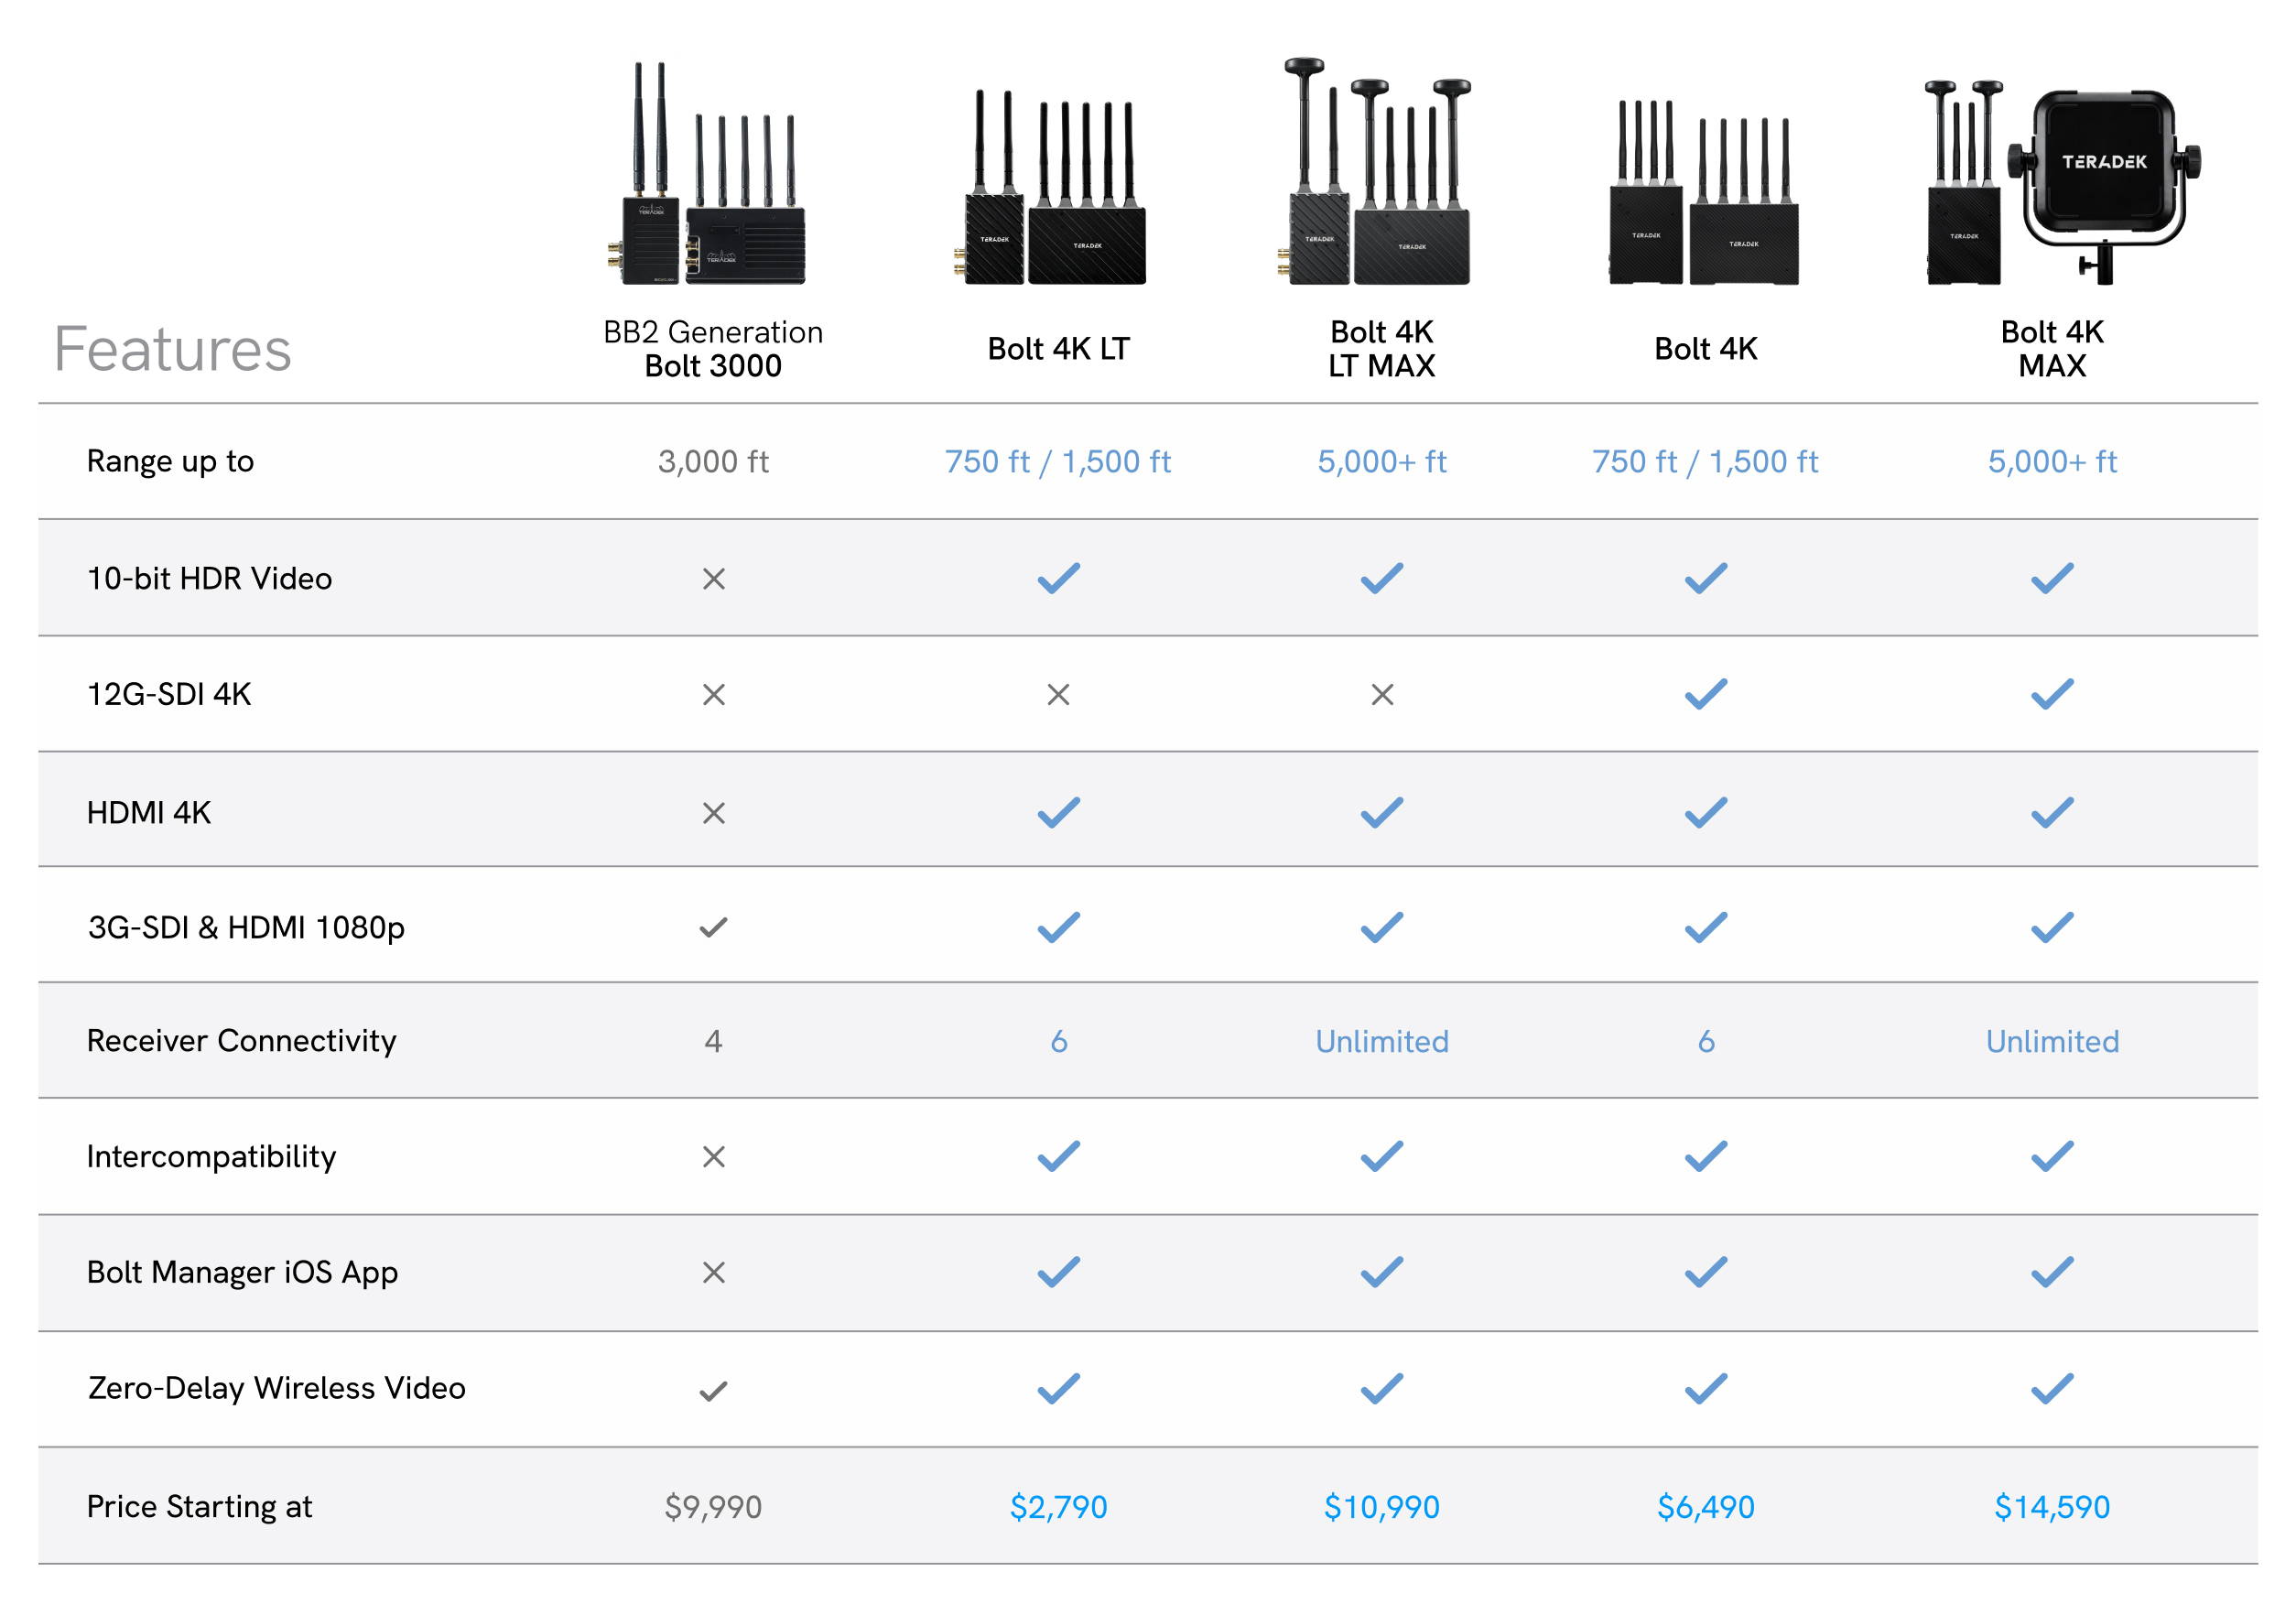Click Bolt 4K 10-bit HDR Video checkmark
The width and height of the screenshot is (2296, 1615).
(1706, 578)
